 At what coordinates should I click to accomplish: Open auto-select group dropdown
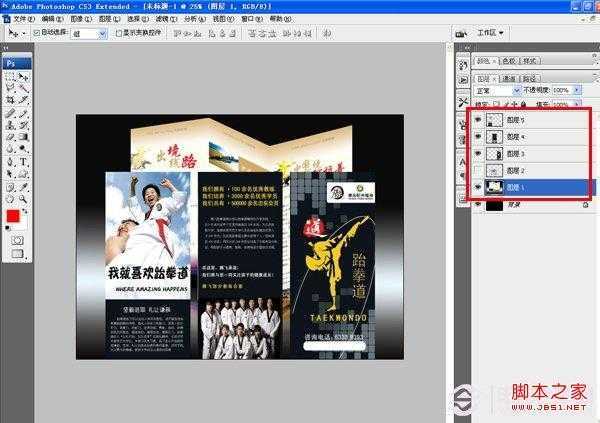[x=102, y=34]
